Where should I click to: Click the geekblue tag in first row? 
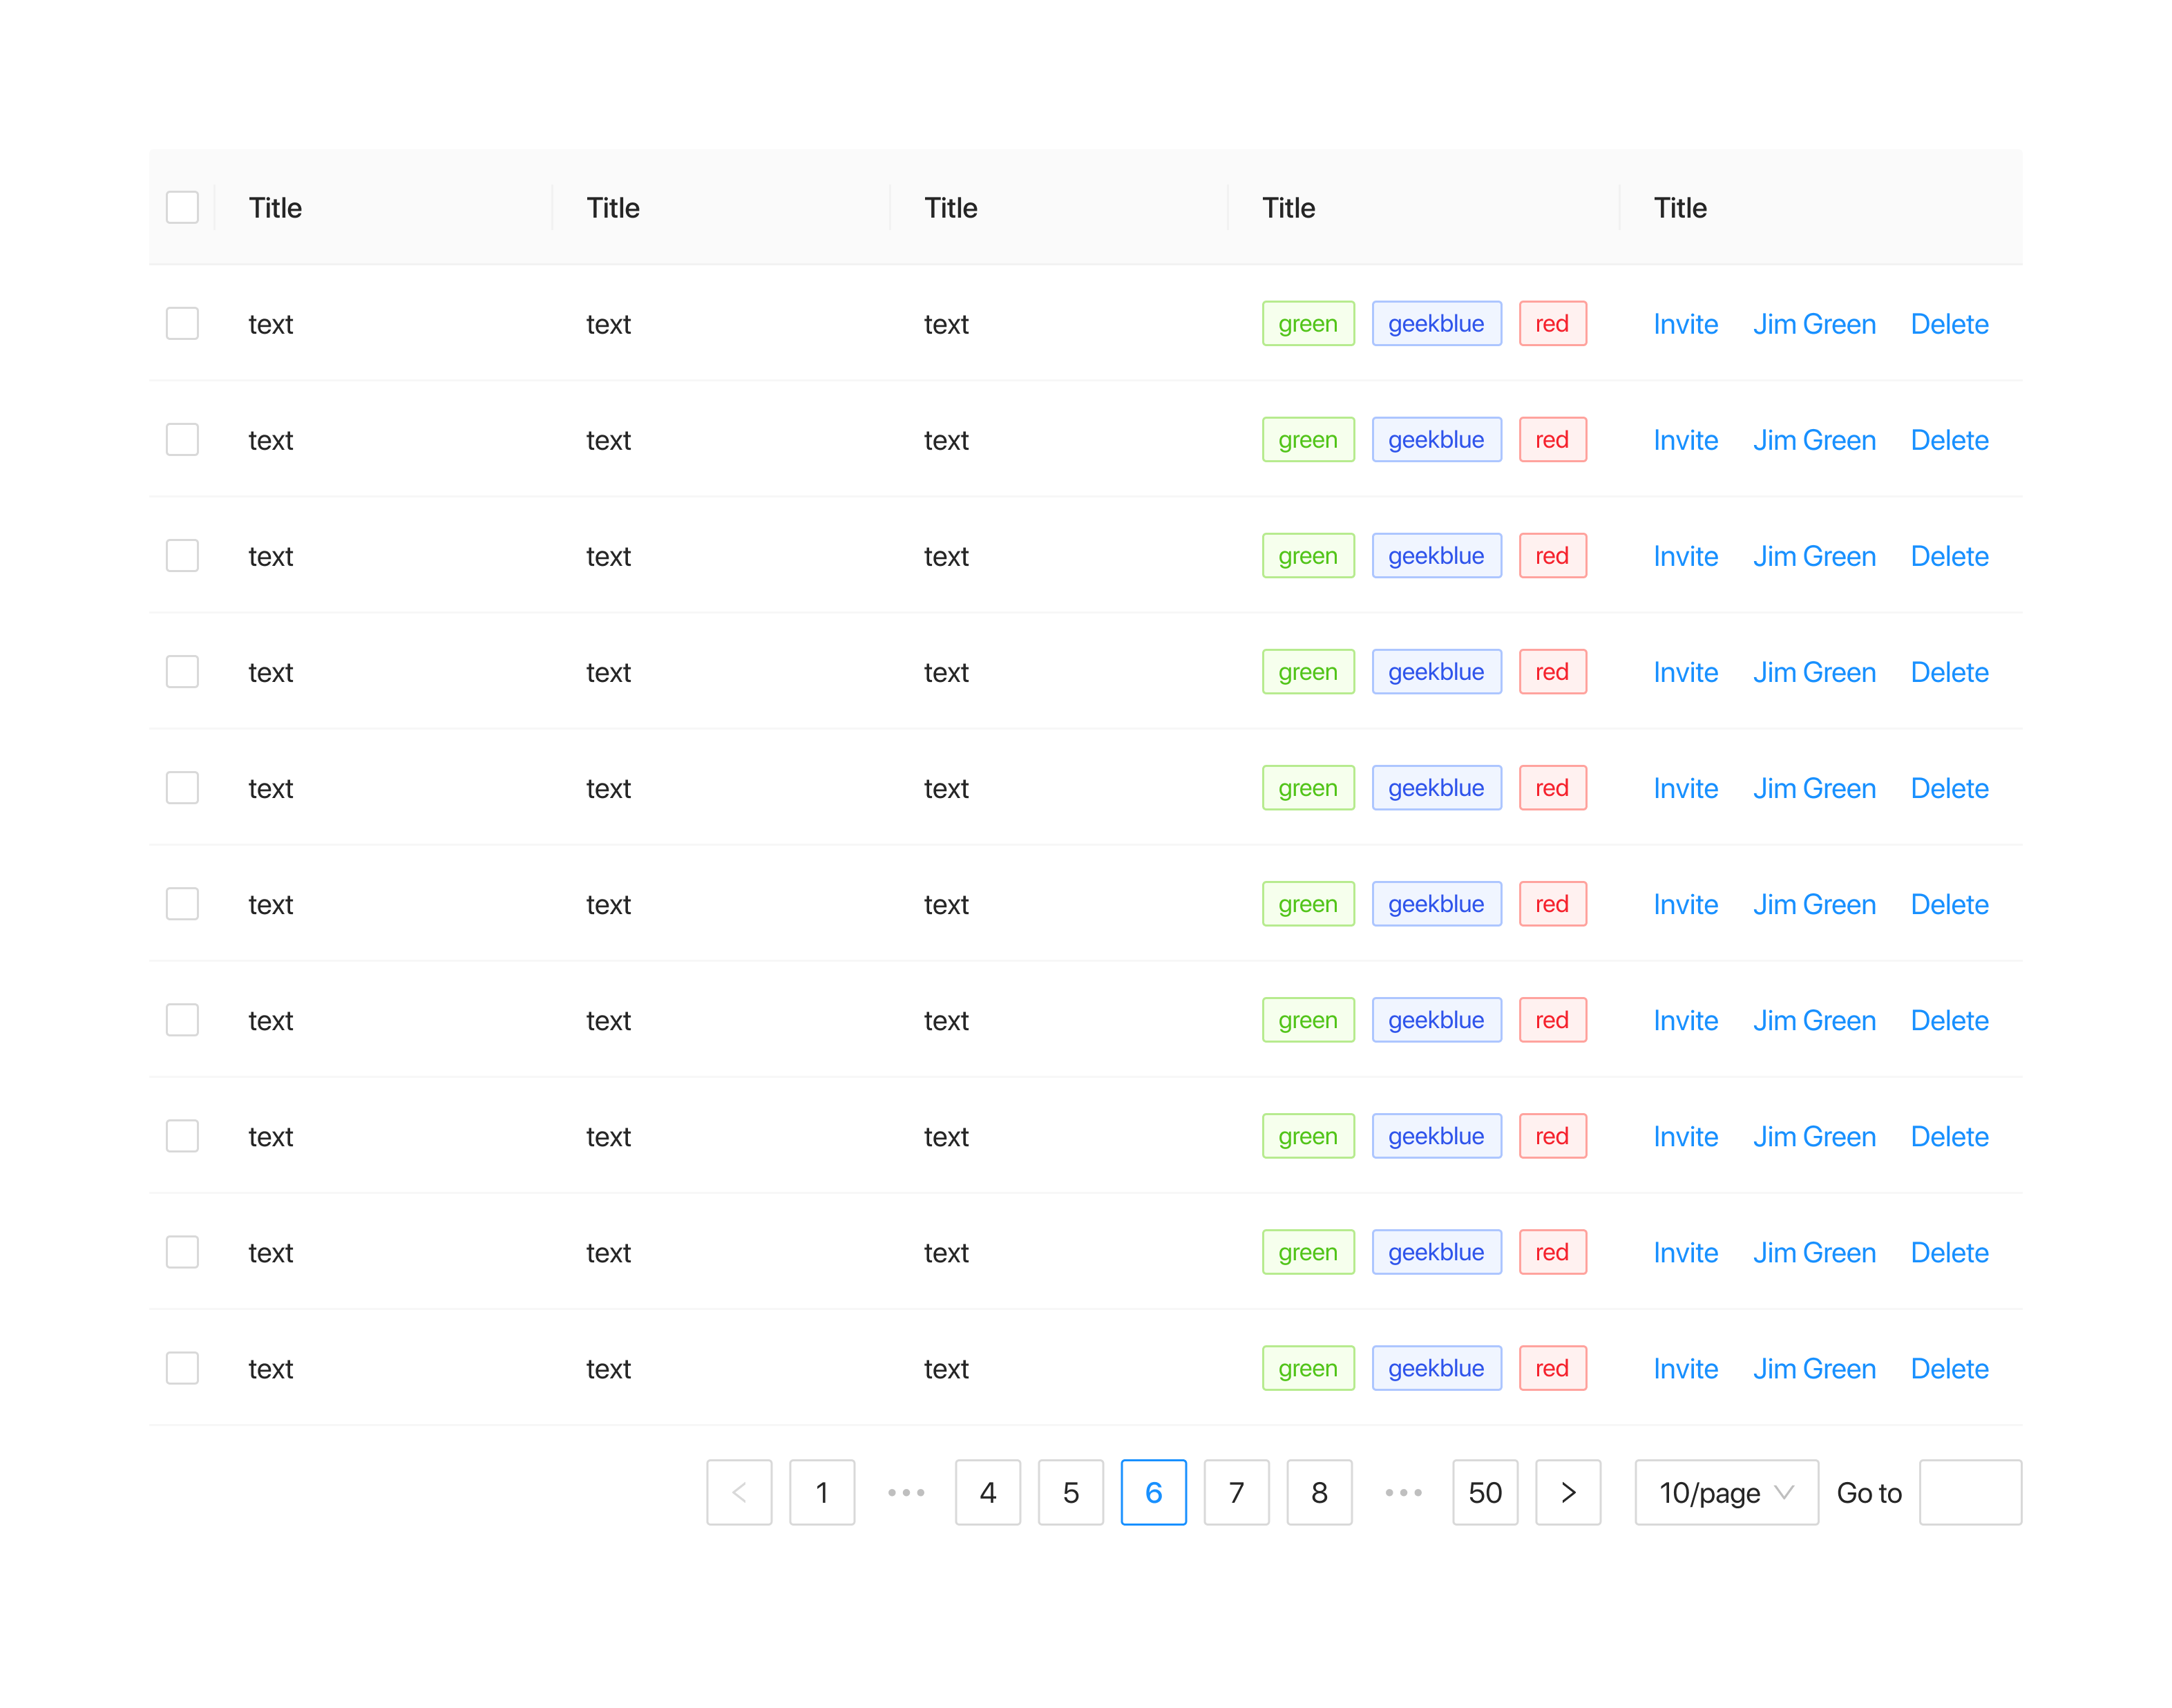[x=1436, y=323]
